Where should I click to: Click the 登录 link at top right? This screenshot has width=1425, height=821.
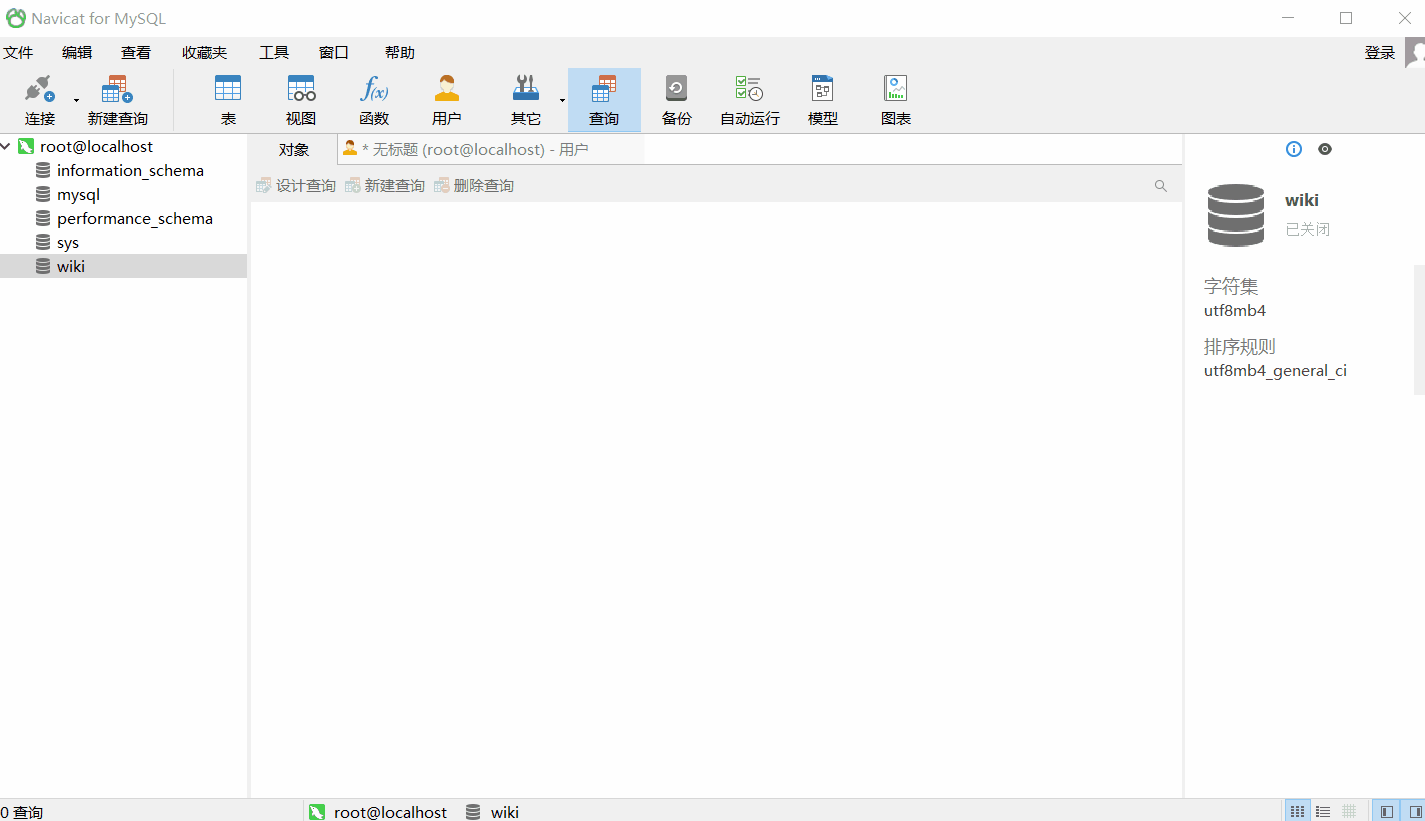click(1379, 52)
